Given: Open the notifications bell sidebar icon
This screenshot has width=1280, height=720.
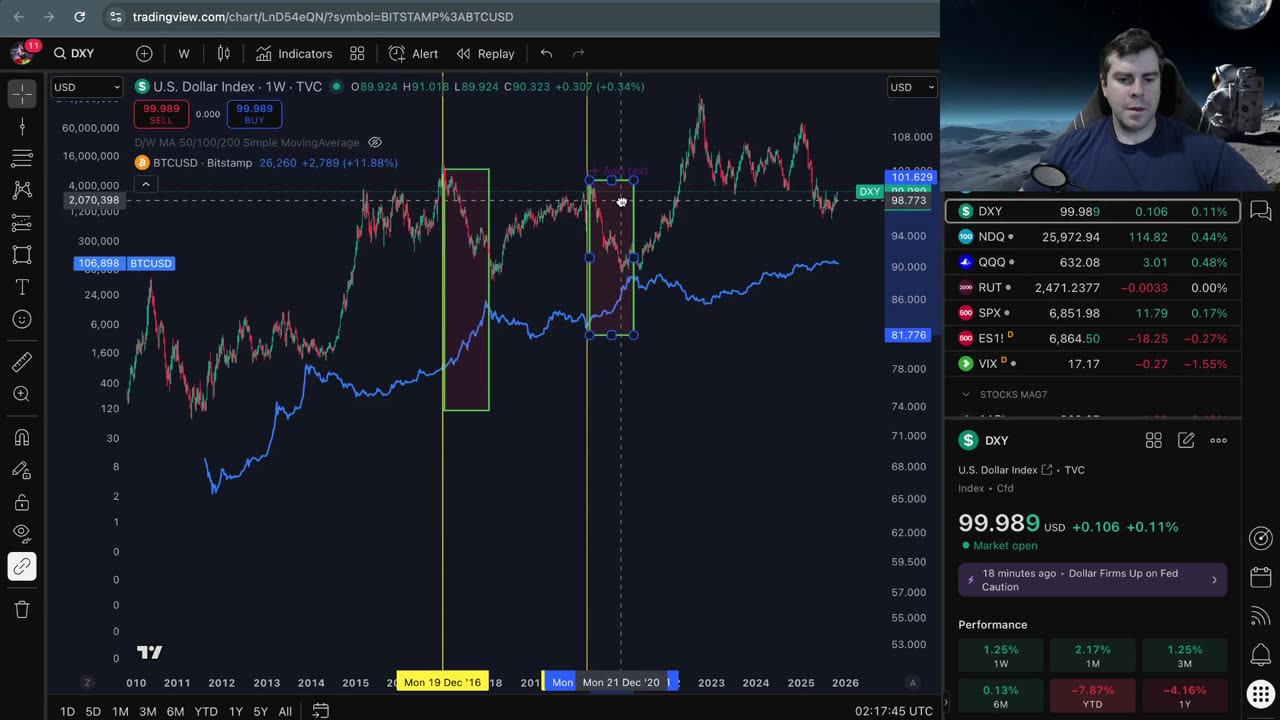Looking at the screenshot, I should coord(1261,655).
